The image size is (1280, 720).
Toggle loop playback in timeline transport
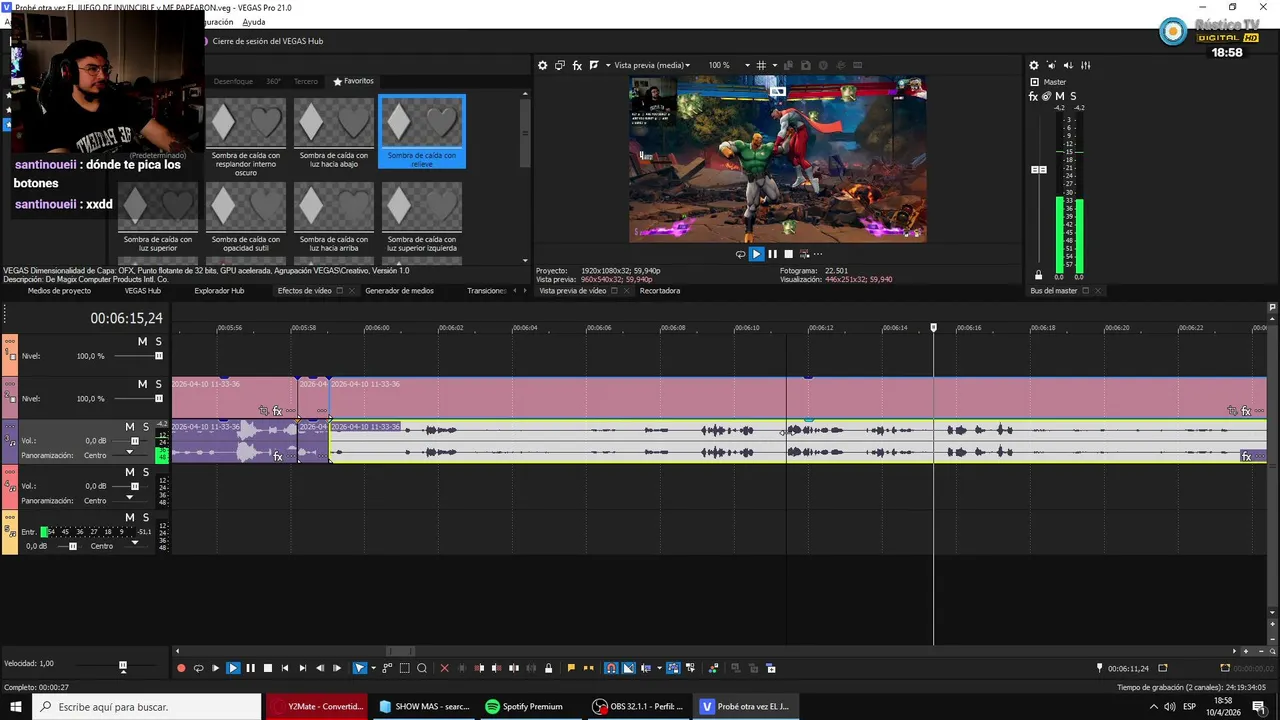coord(198,668)
